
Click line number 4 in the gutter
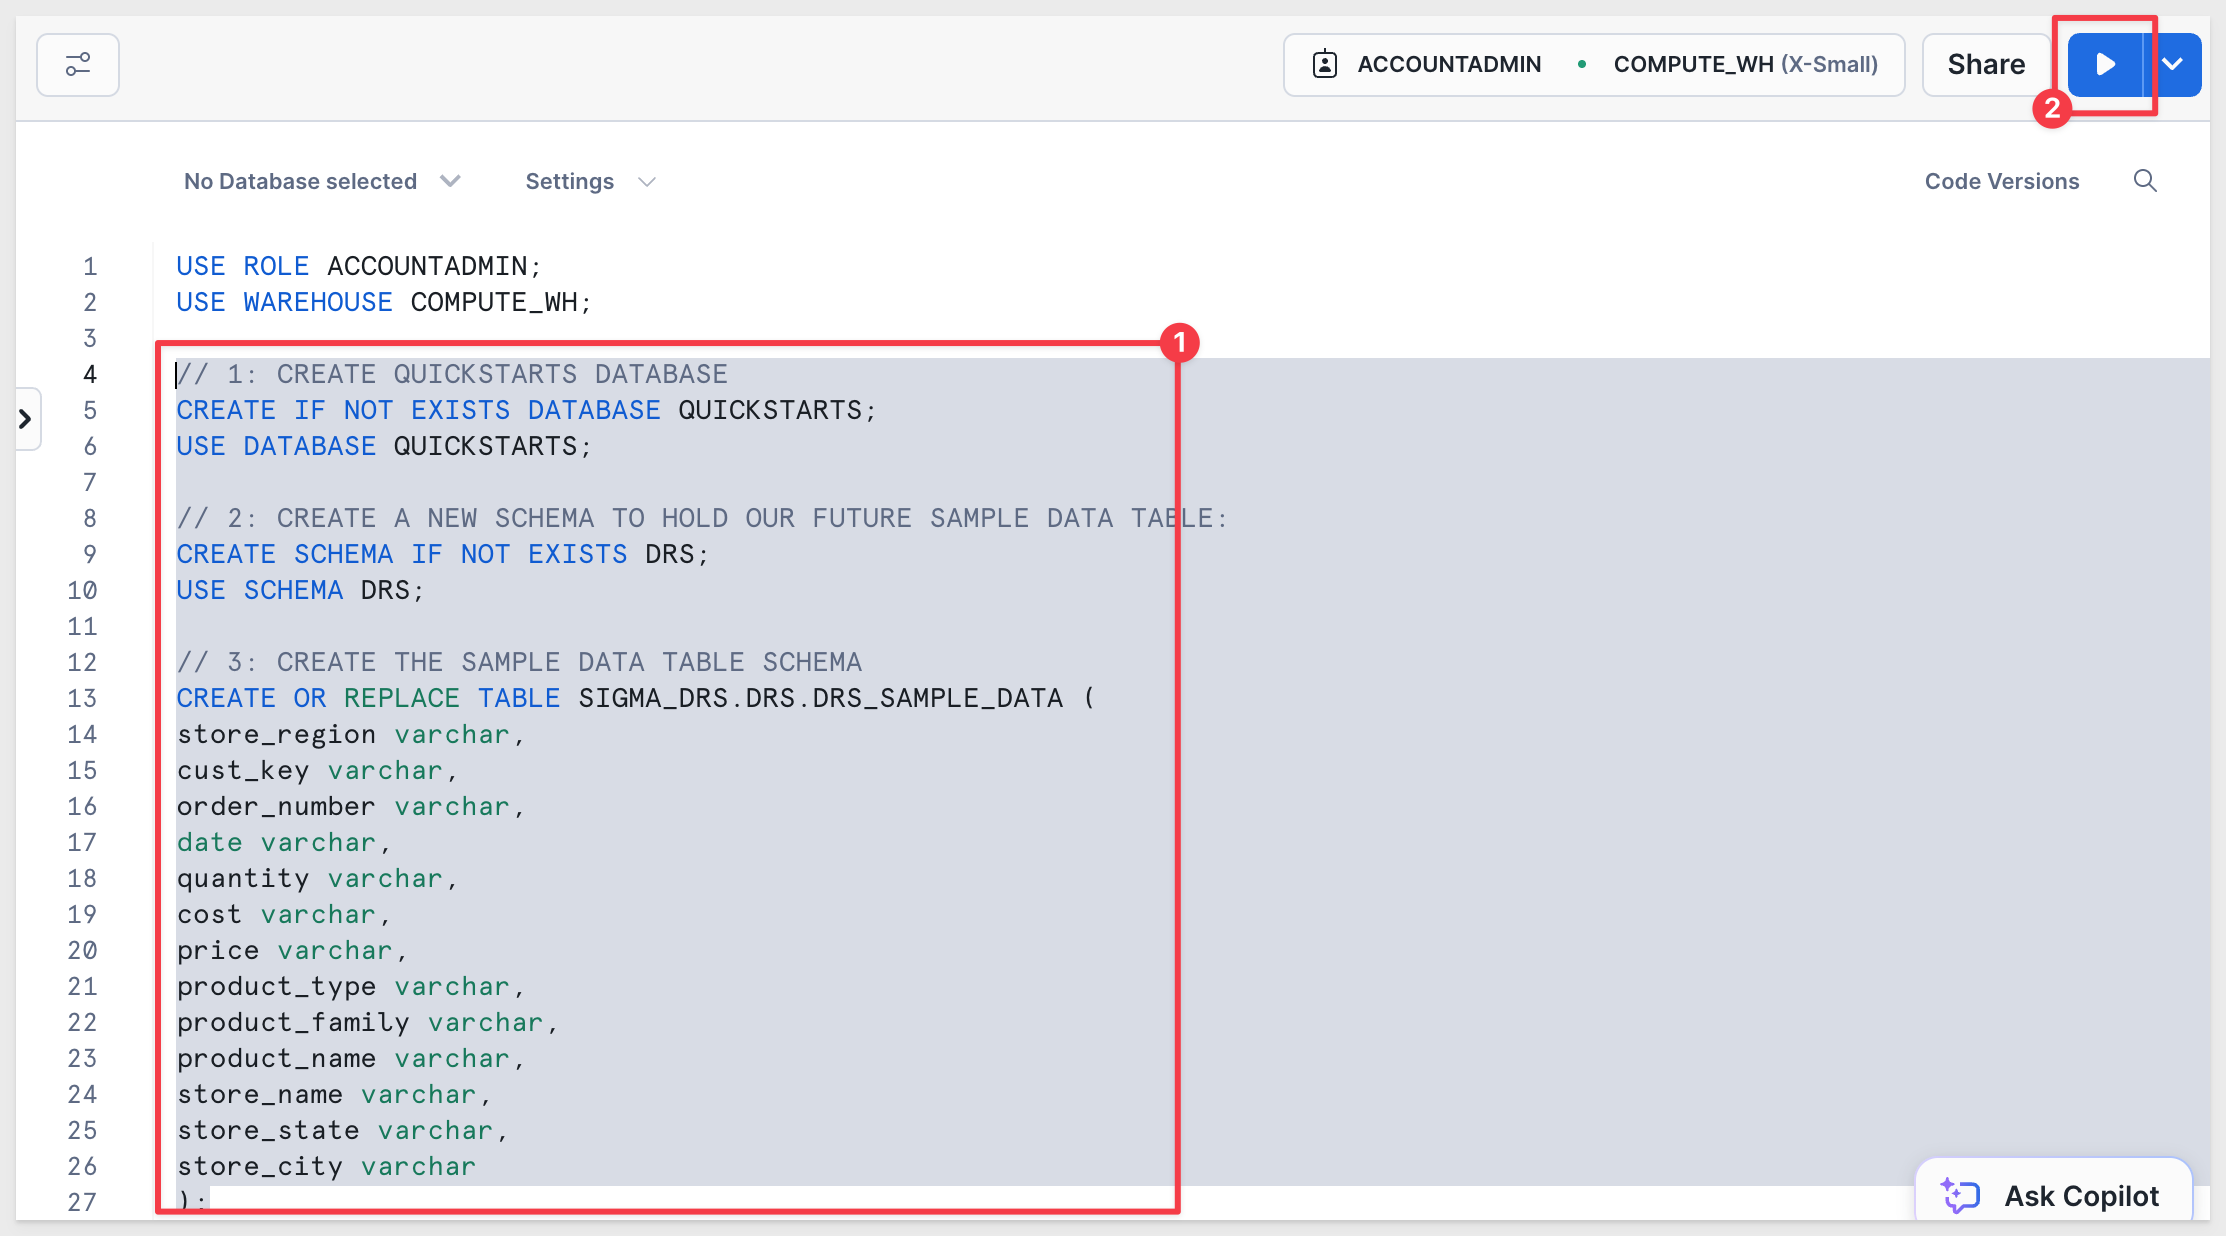point(90,374)
